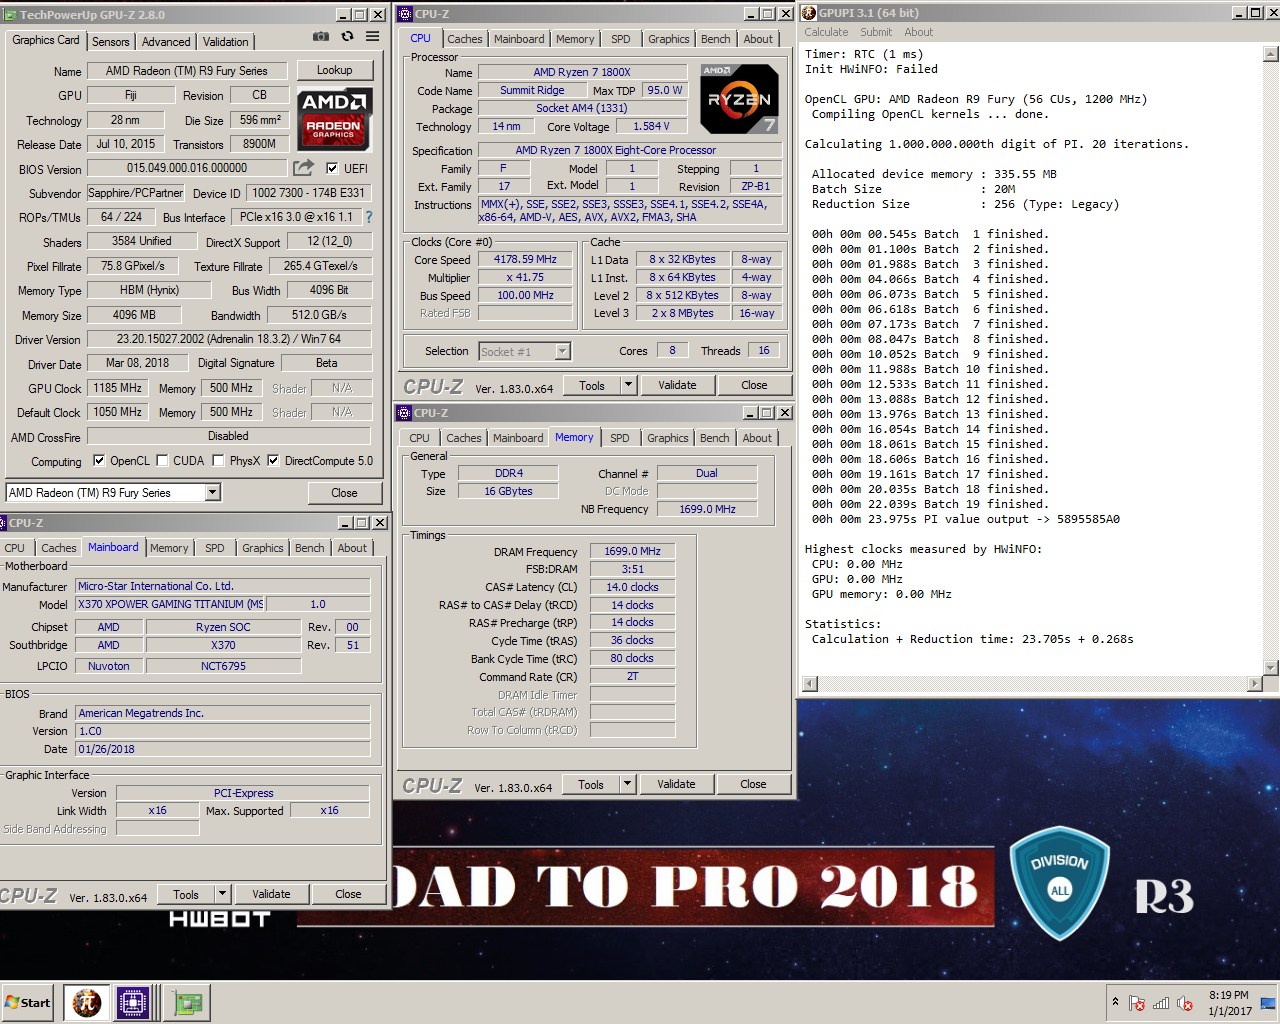Screen dimensions: 1280x1024
Task: Click Close in the CPU-Z Mainboard window
Action: tap(348, 894)
